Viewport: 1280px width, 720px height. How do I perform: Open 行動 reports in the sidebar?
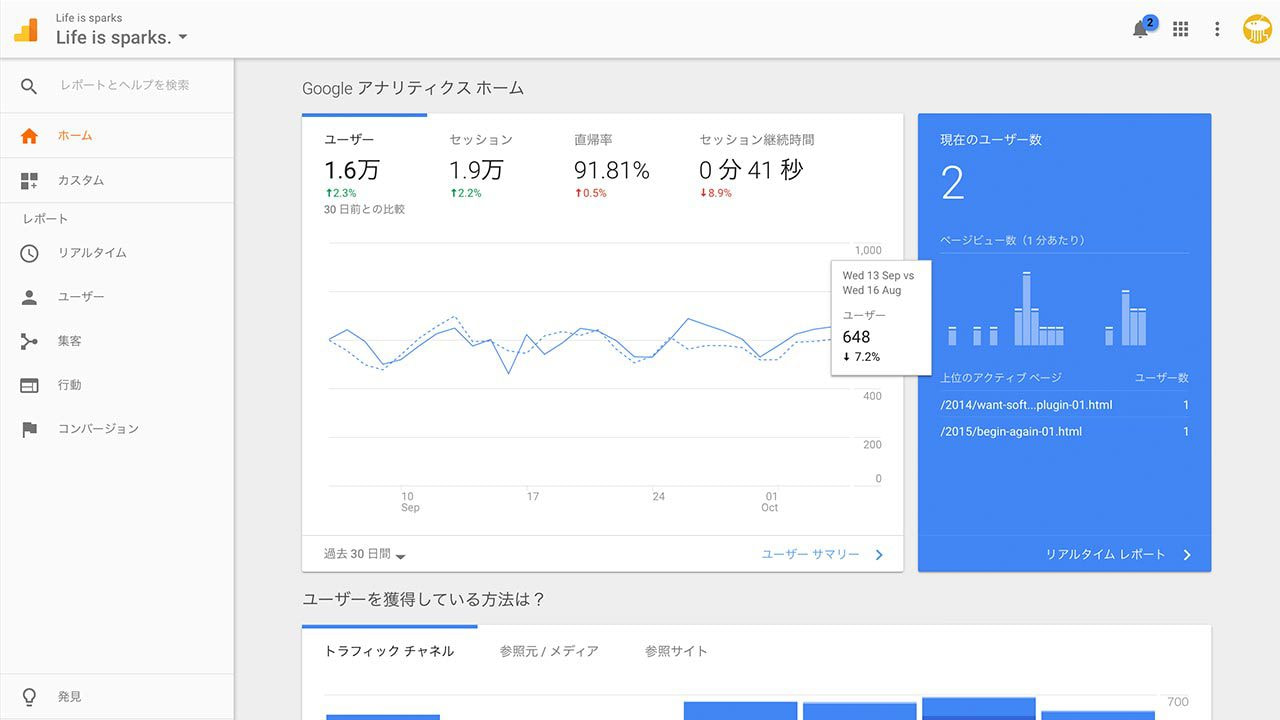pyautogui.click(x=117, y=385)
